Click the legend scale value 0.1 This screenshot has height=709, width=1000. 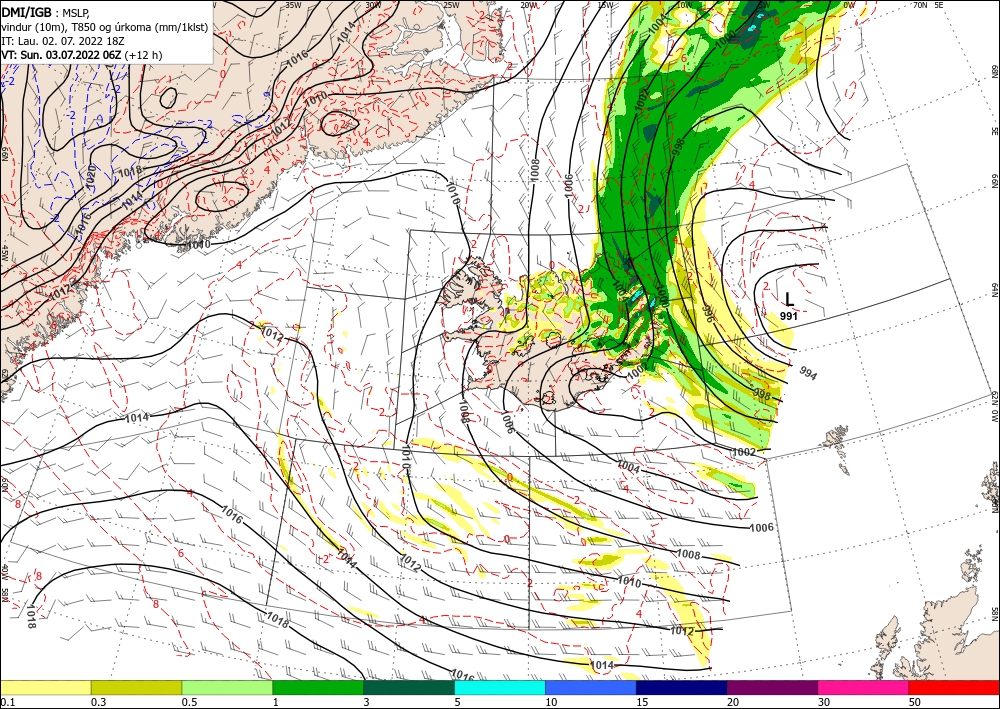point(8,702)
